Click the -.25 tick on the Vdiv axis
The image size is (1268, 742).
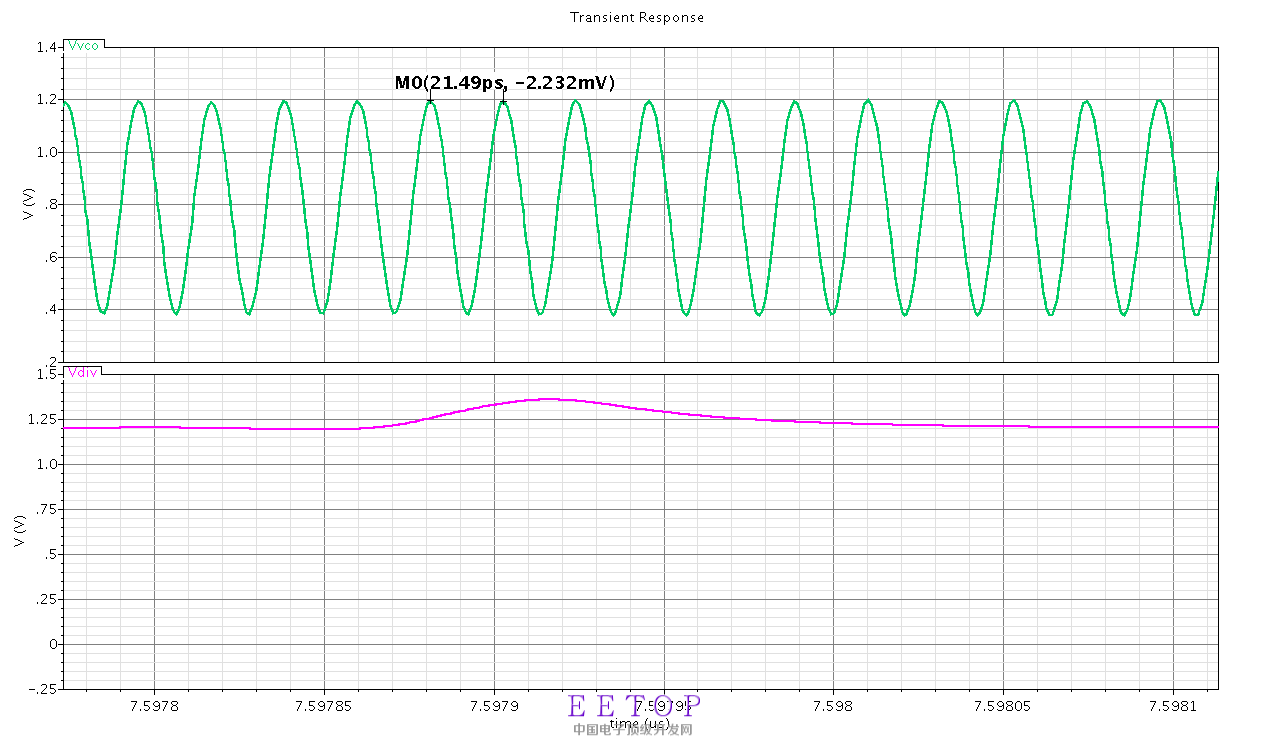tap(42, 689)
